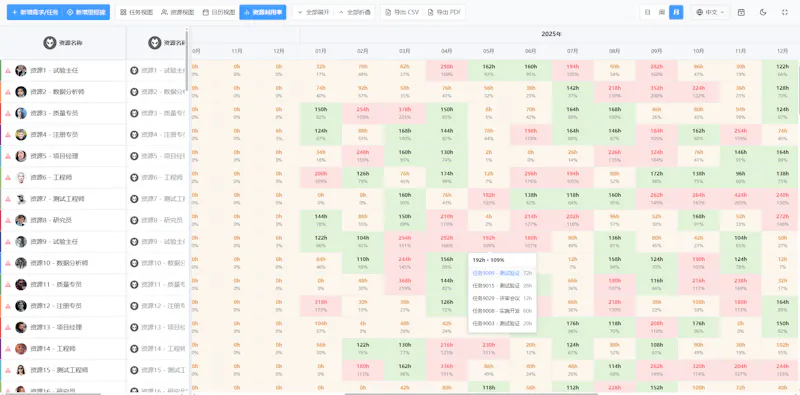
Task: Click avatar of 资源5 项目经理
Action: 21,156
